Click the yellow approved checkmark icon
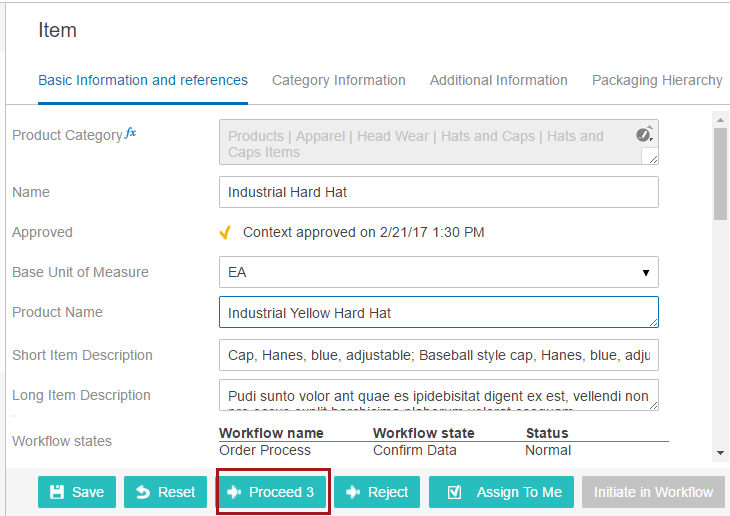This screenshot has width=730, height=516. coord(225,232)
